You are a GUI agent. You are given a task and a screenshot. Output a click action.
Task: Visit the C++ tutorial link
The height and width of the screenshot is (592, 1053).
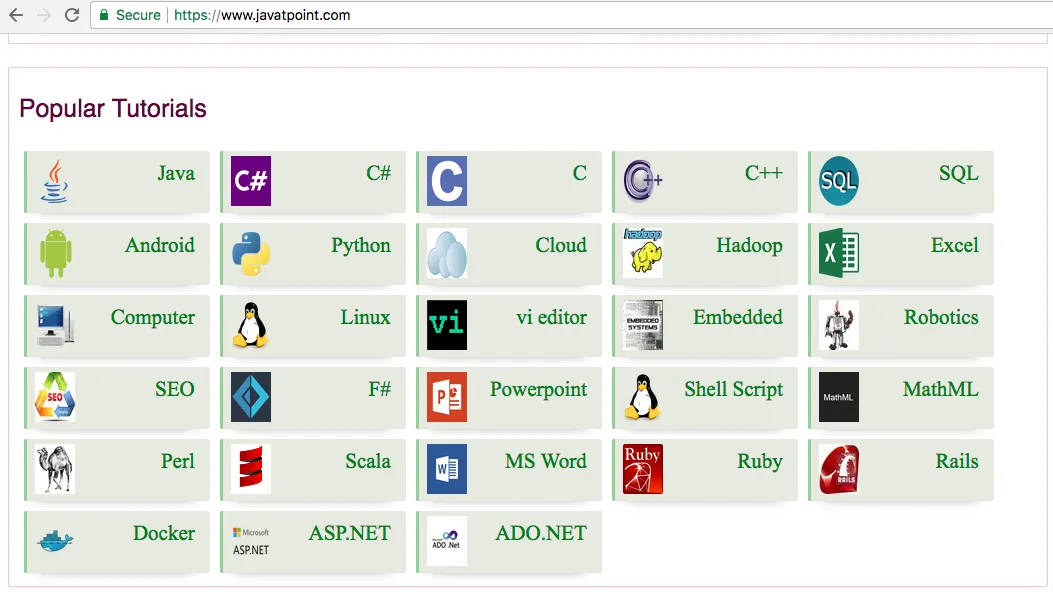coord(764,173)
